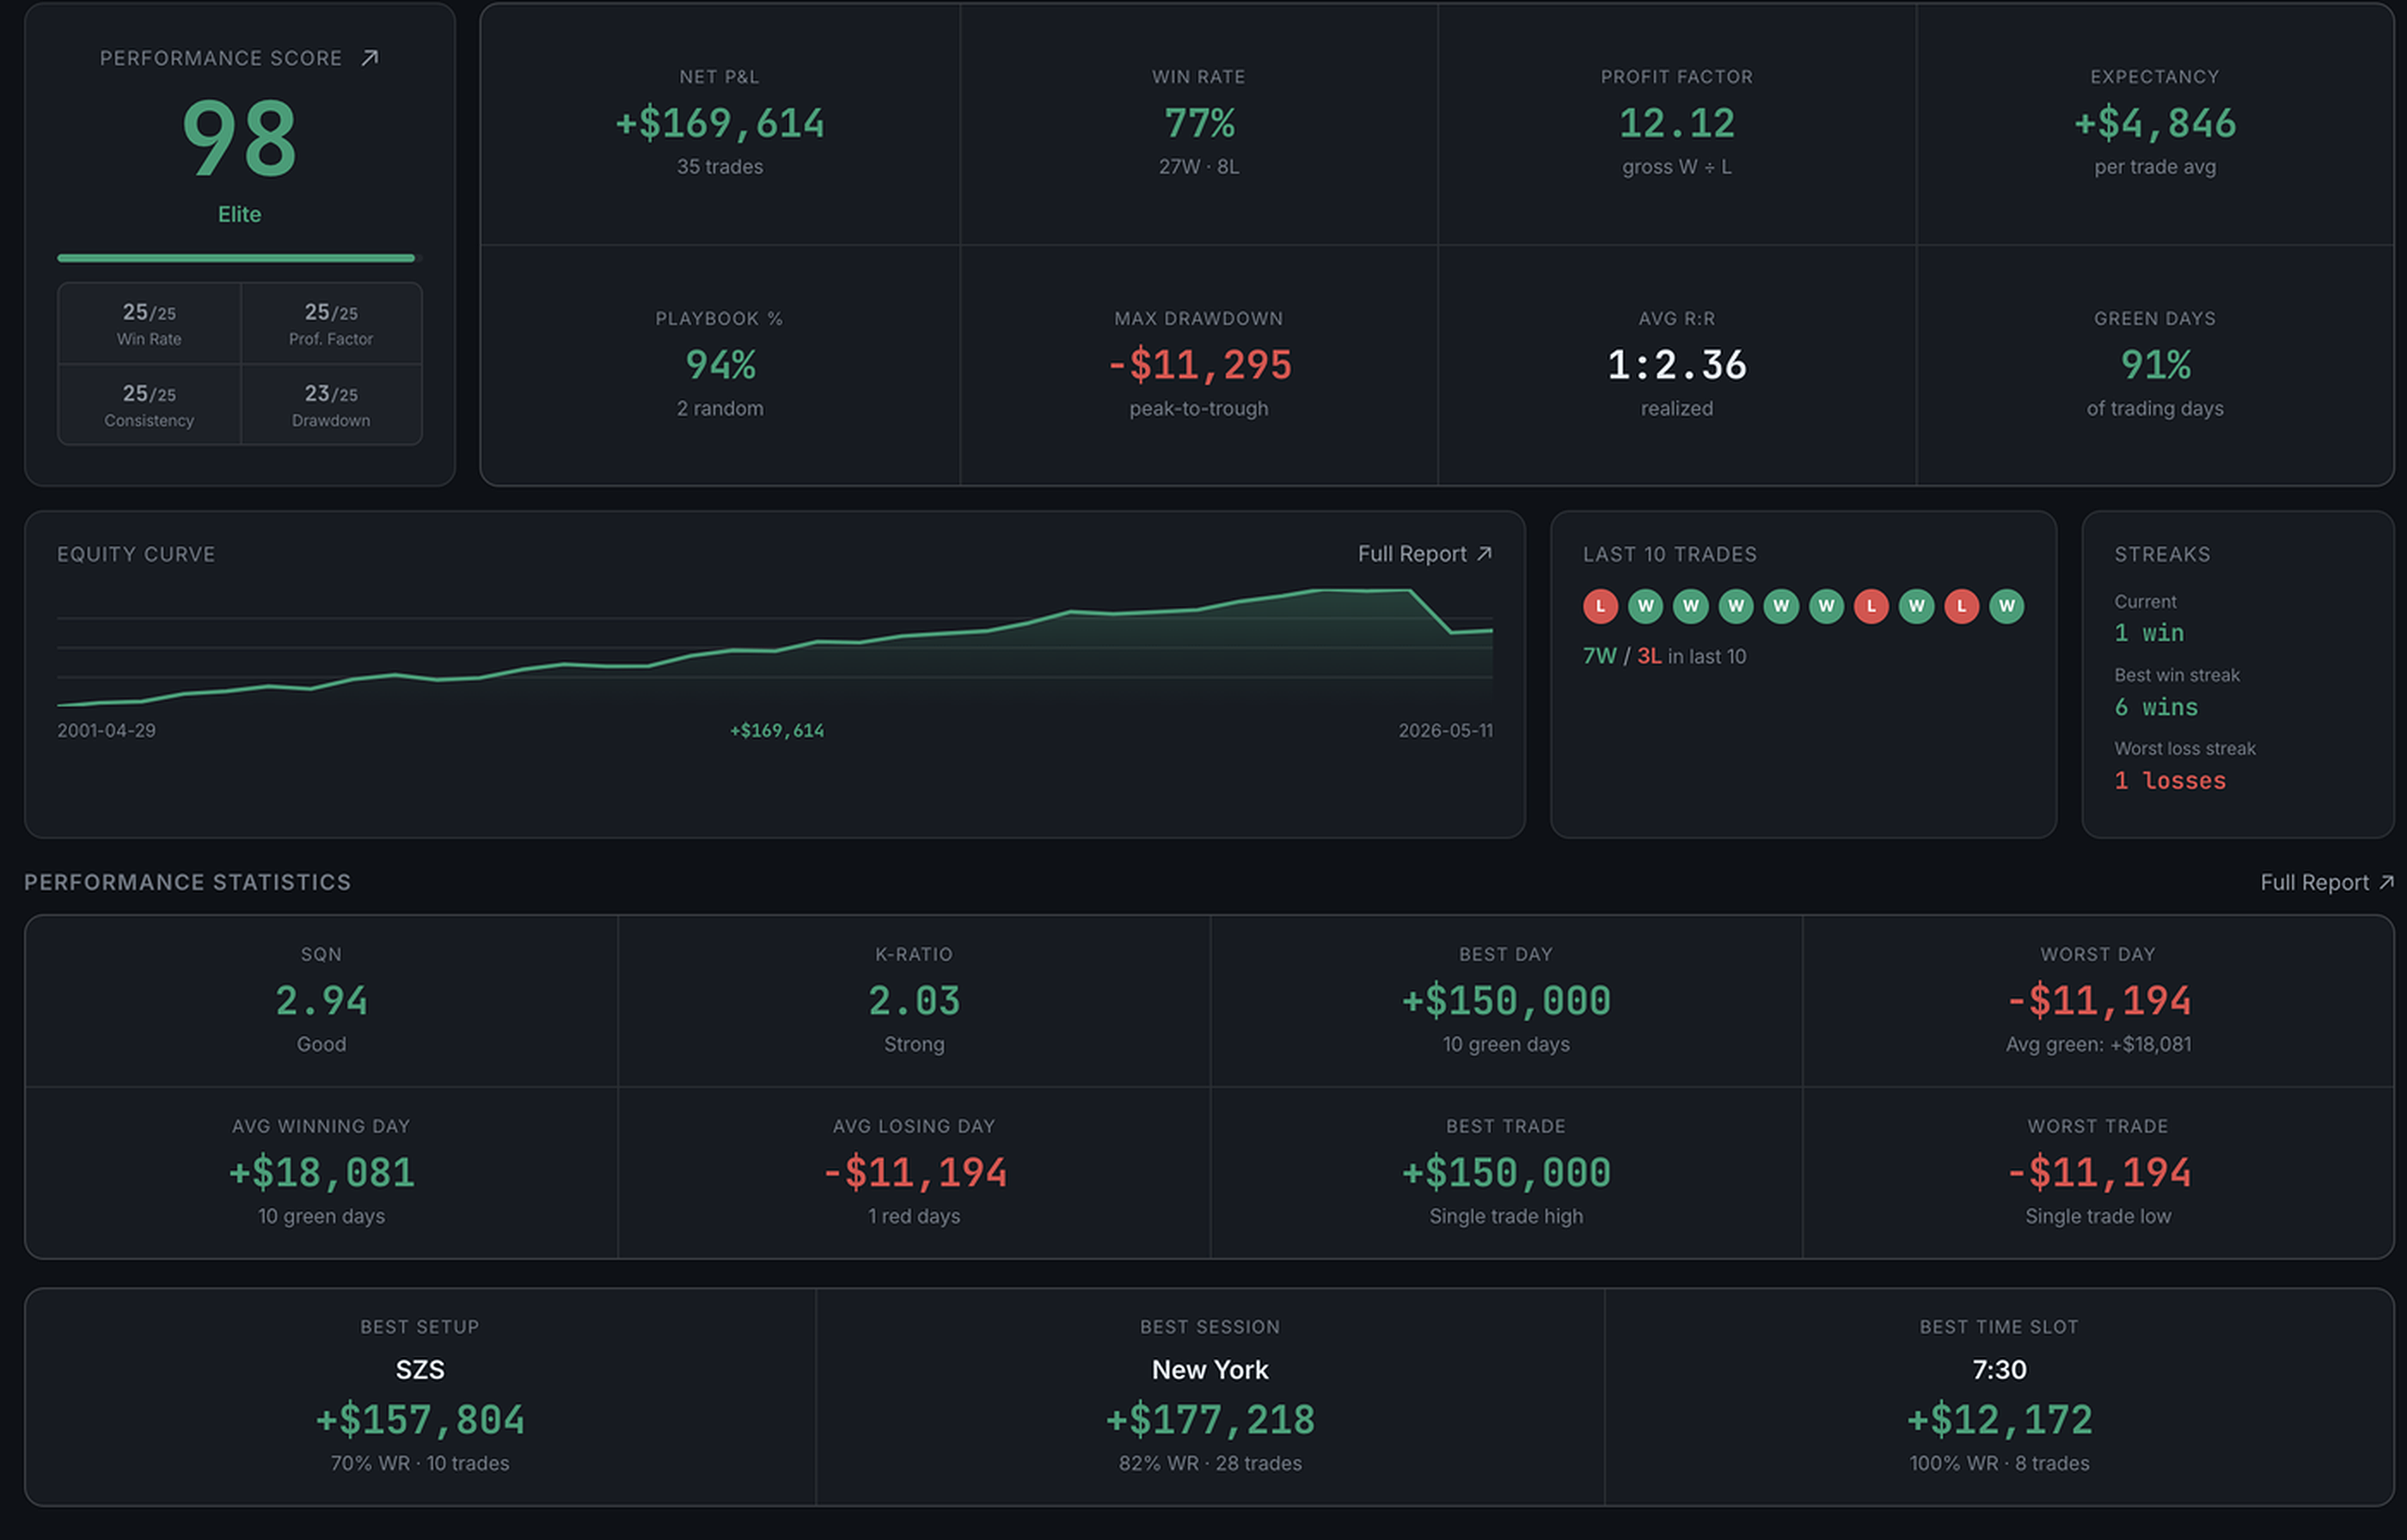Click '35 trades' under Net P&L
Image resolution: width=2407 pixels, height=1540 pixels.
click(x=720, y=167)
